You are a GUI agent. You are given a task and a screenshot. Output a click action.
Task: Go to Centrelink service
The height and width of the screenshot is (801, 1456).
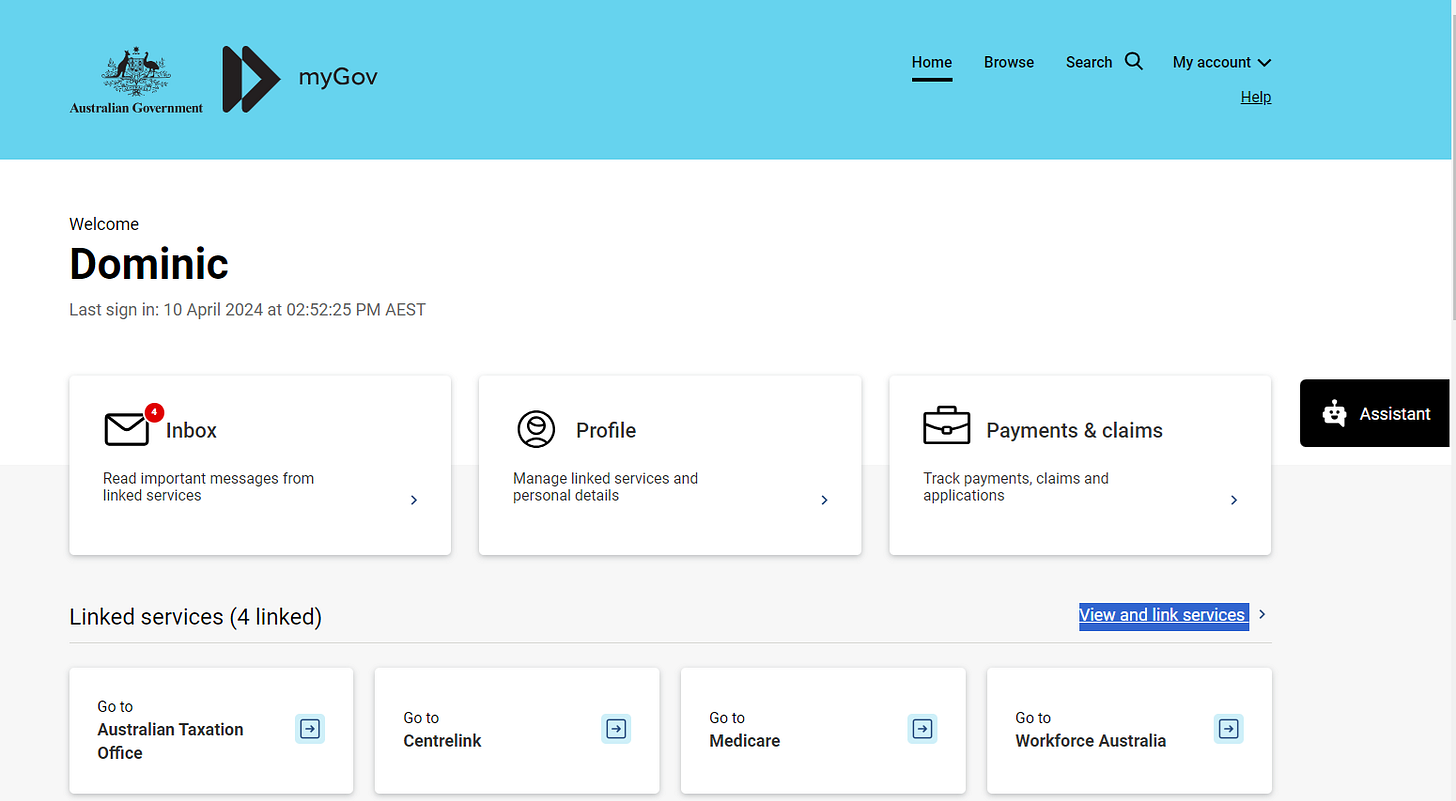(517, 730)
